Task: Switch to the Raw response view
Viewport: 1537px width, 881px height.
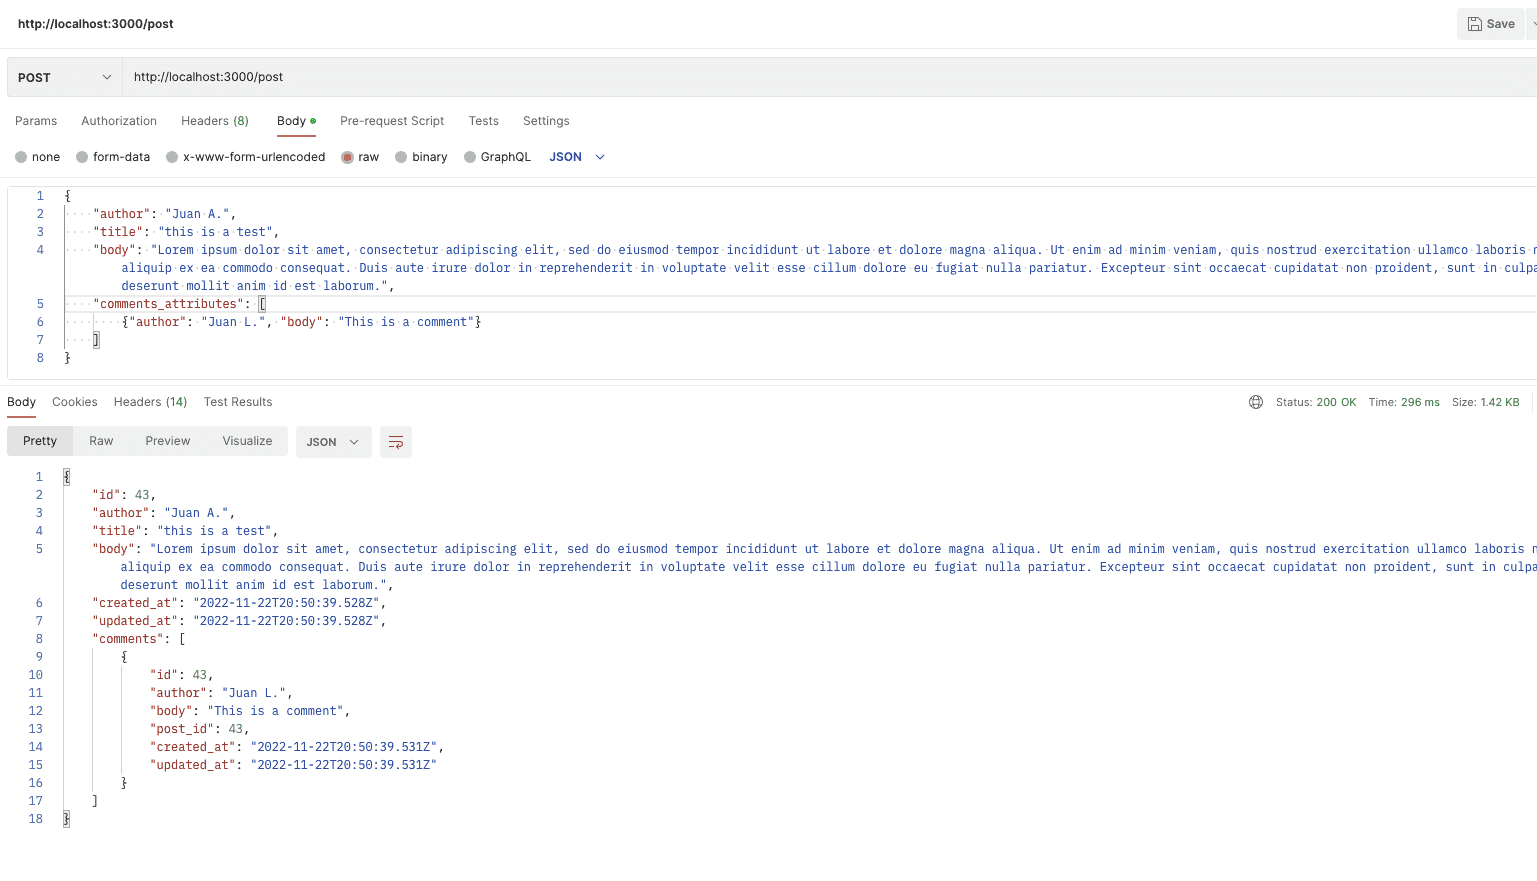Action: point(101,441)
